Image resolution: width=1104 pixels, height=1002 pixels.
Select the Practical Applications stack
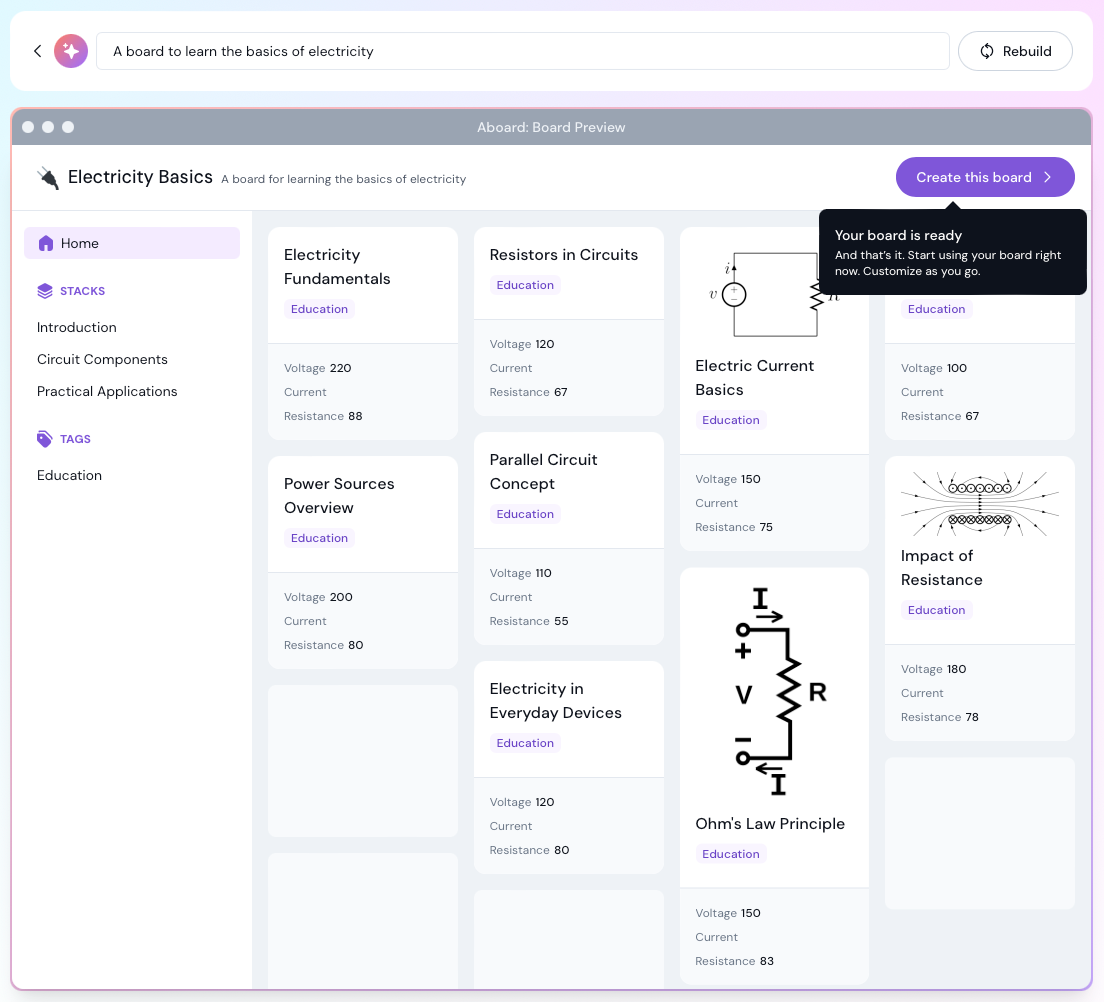107,391
